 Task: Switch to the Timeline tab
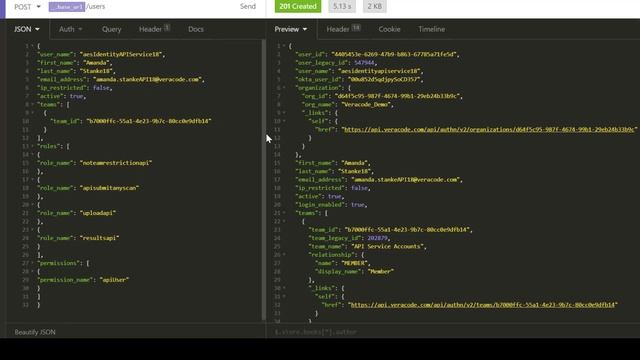click(431, 29)
